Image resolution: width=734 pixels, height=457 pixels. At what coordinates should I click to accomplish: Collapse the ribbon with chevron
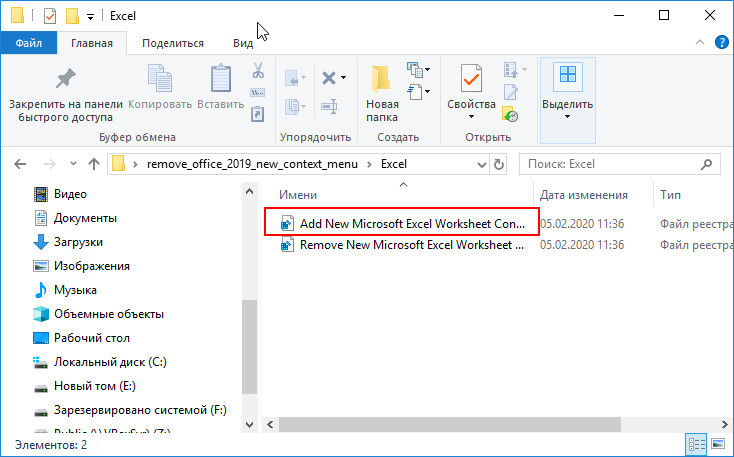[x=700, y=42]
